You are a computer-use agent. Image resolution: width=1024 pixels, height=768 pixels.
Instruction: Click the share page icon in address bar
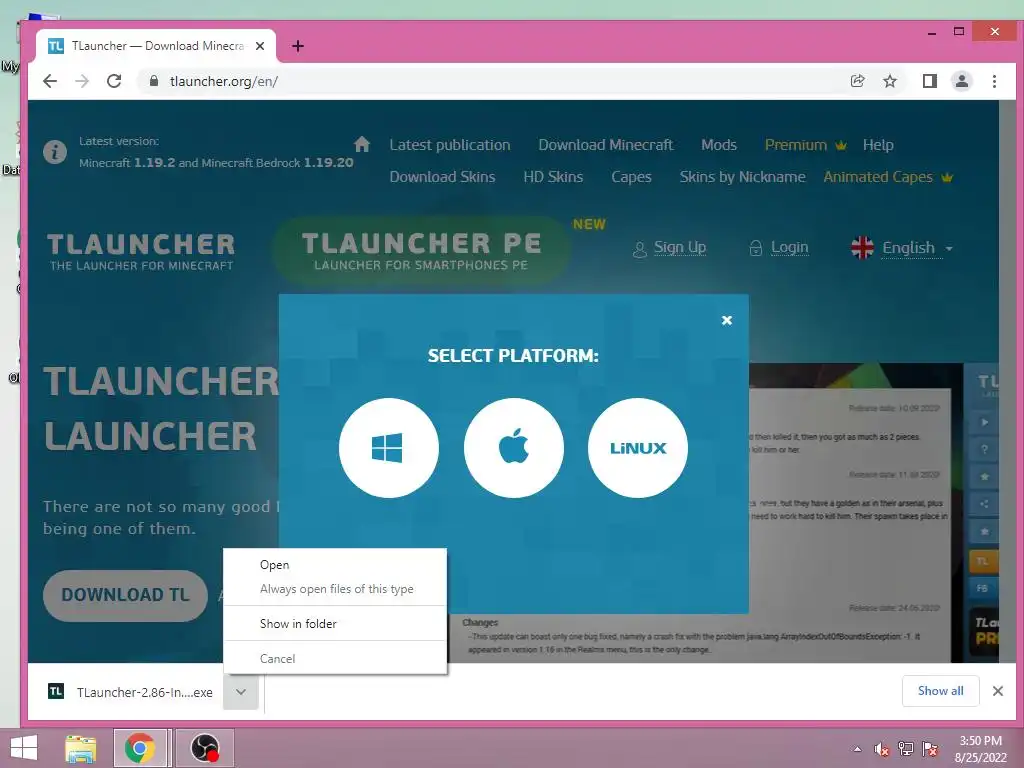[x=857, y=81]
